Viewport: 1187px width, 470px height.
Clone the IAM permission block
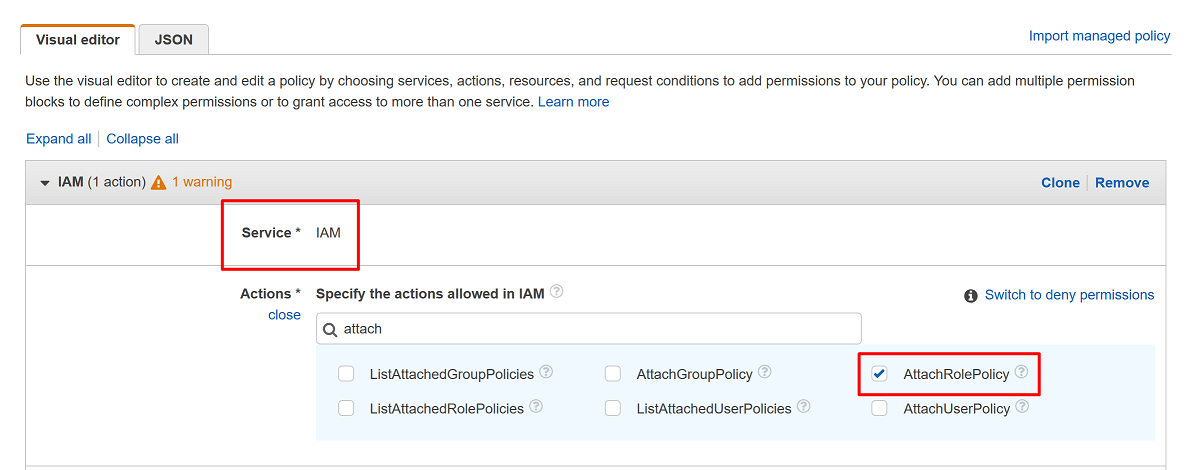[1061, 182]
